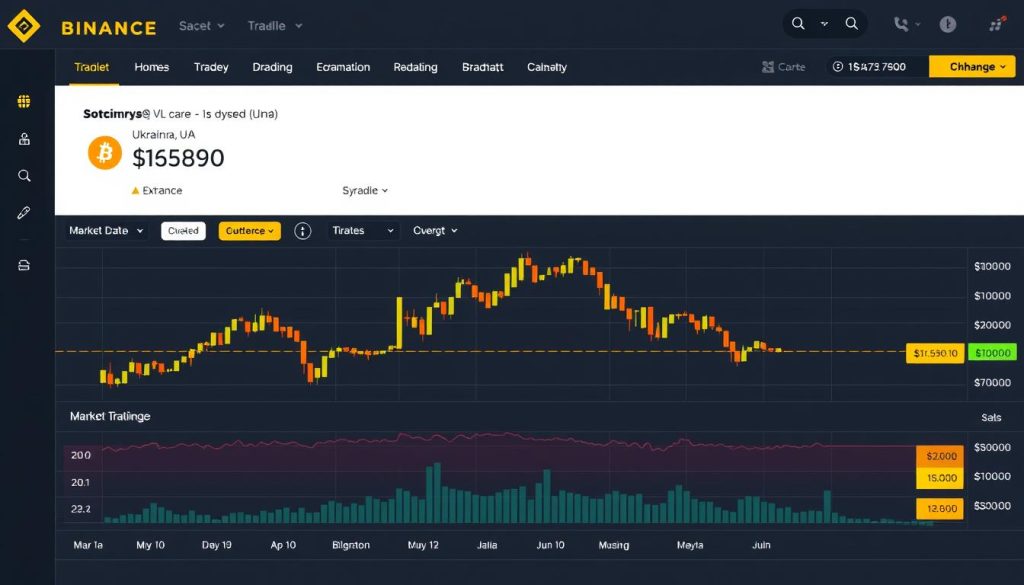Click the magnifier icon in left sidebar
The width and height of the screenshot is (1024, 585).
[24, 176]
